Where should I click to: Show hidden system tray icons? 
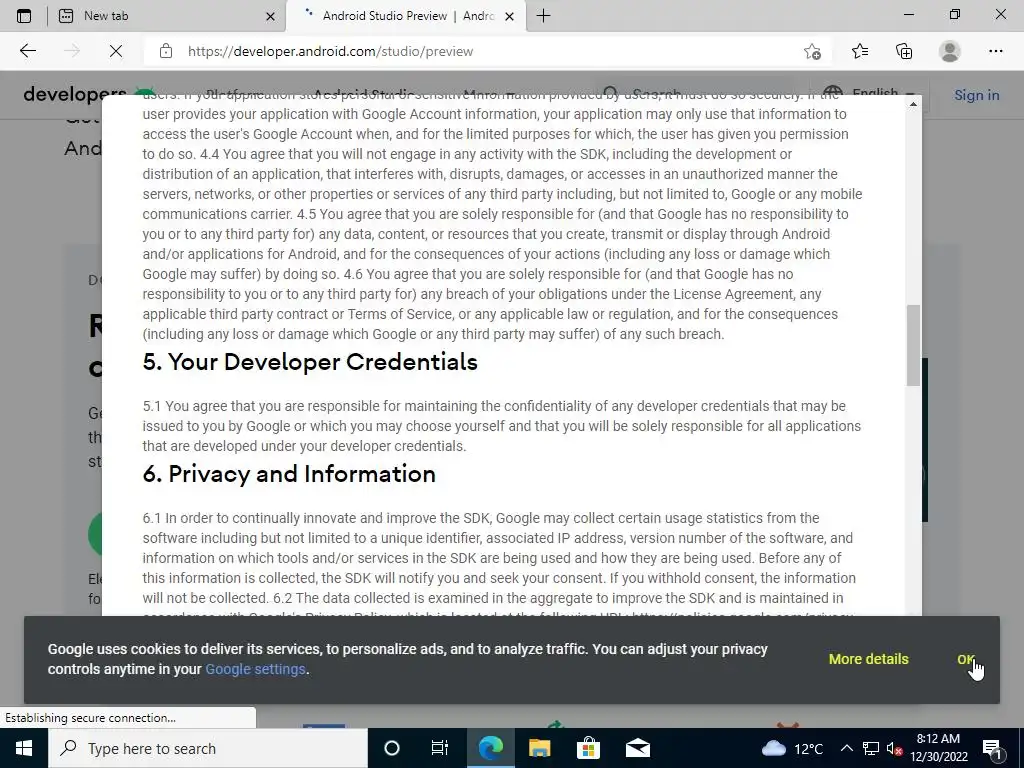click(x=846, y=748)
